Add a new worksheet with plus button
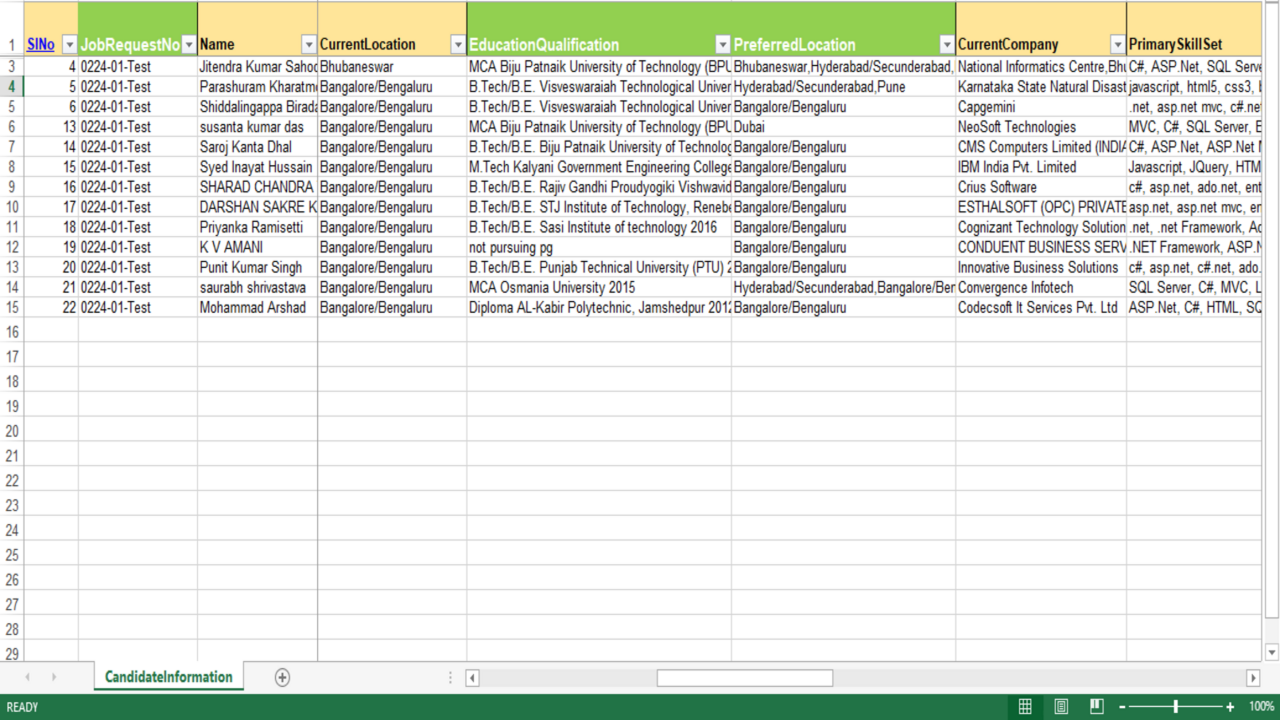1280x720 pixels. tap(282, 678)
